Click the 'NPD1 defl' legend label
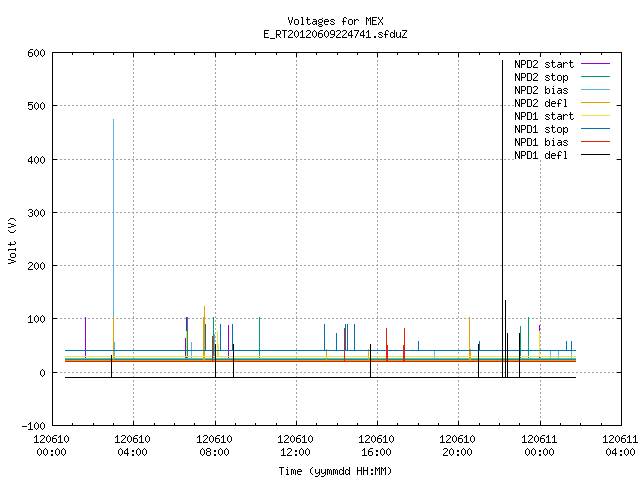This screenshot has width=640, height=480. point(541,156)
